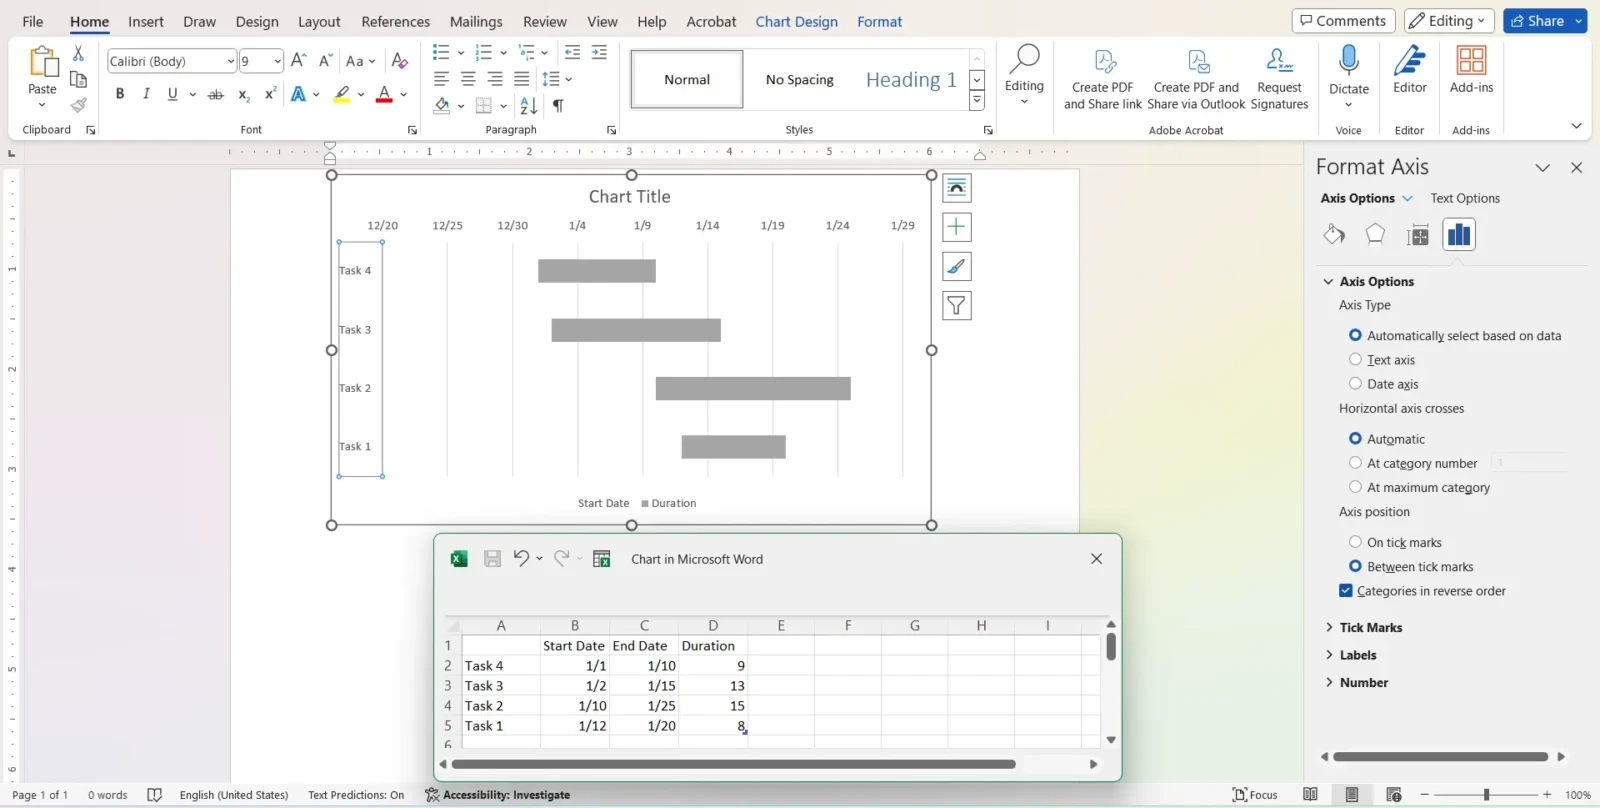Expand the Tick Marks section
The width and height of the screenshot is (1600, 808).
[x=1370, y=628]
